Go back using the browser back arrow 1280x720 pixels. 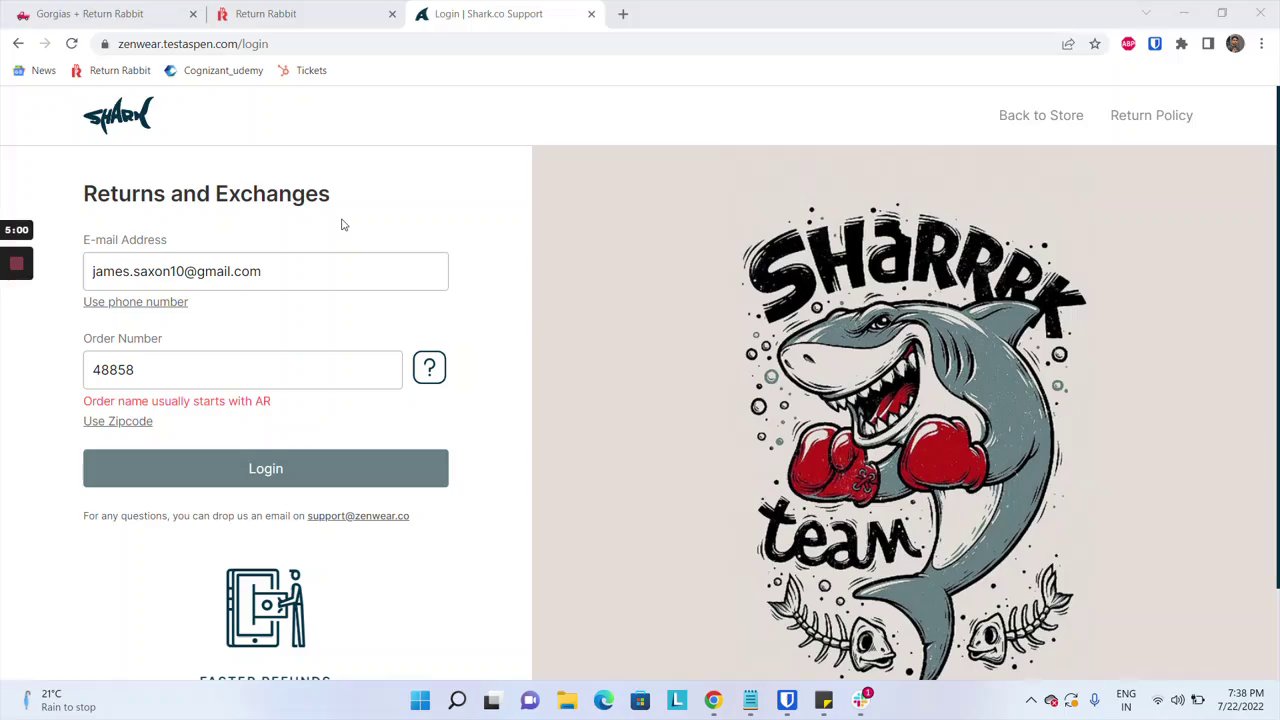point(18,44)
